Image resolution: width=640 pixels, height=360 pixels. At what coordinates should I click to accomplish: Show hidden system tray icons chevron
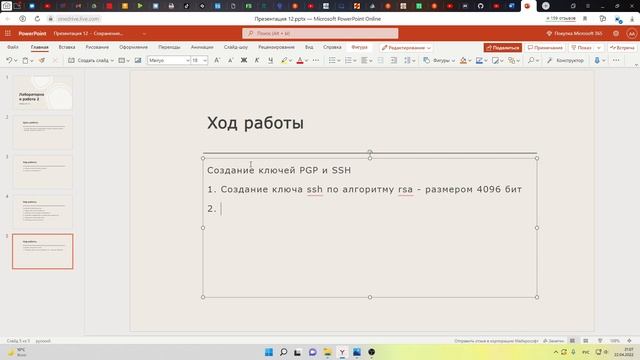click(x=556, y=352)
